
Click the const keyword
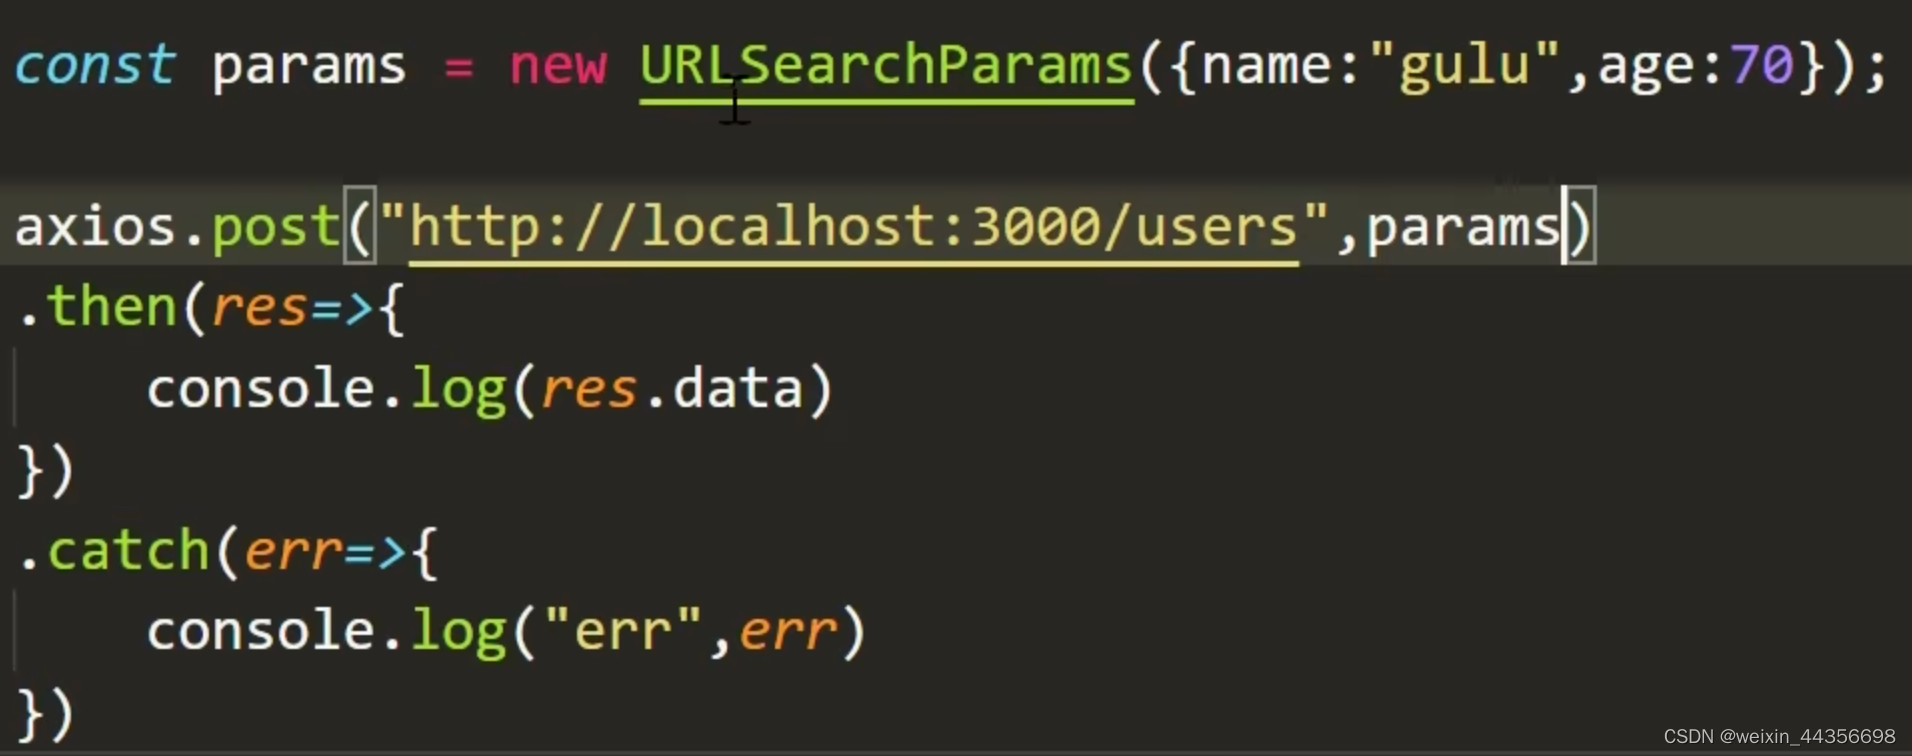pos(95,66)
